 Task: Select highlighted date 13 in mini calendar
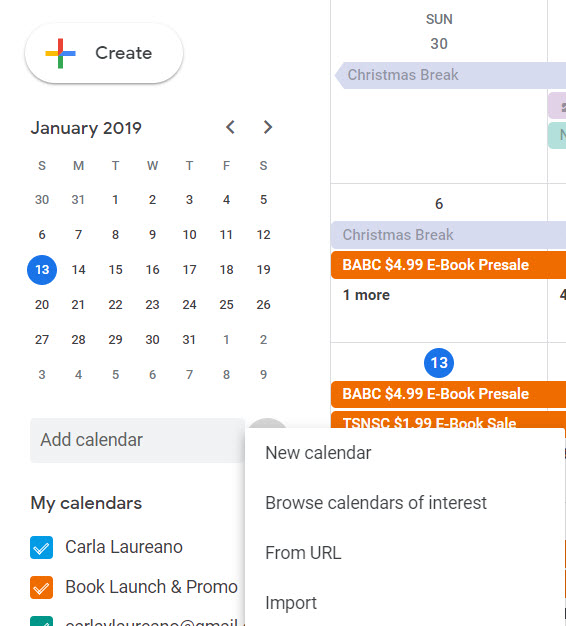(42, 270)
